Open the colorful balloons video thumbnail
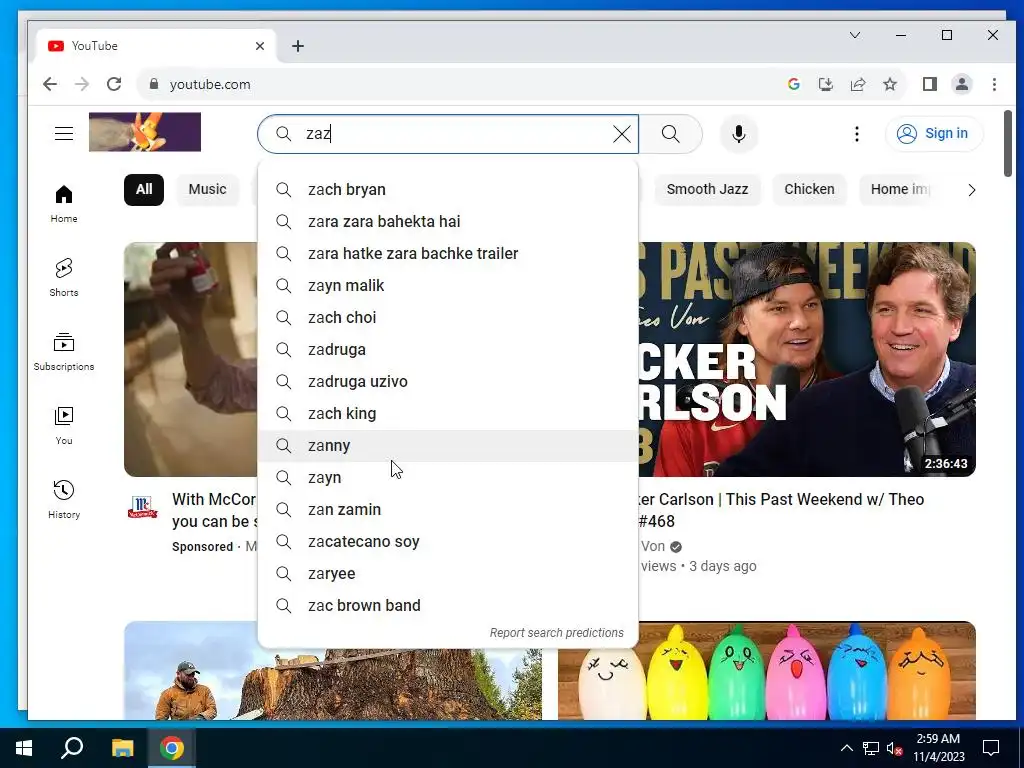 coord(767,671)
